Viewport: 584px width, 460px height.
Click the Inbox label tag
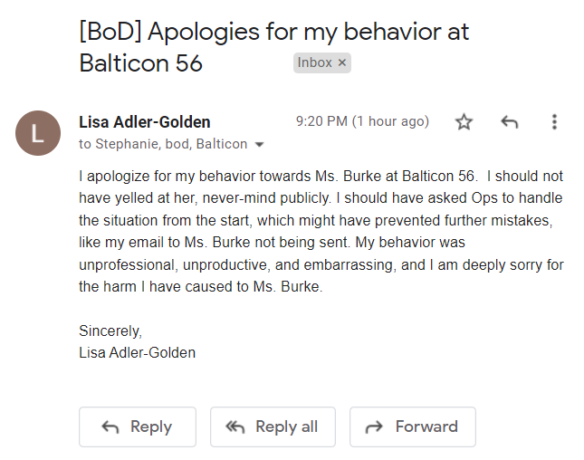pos(322,63)
